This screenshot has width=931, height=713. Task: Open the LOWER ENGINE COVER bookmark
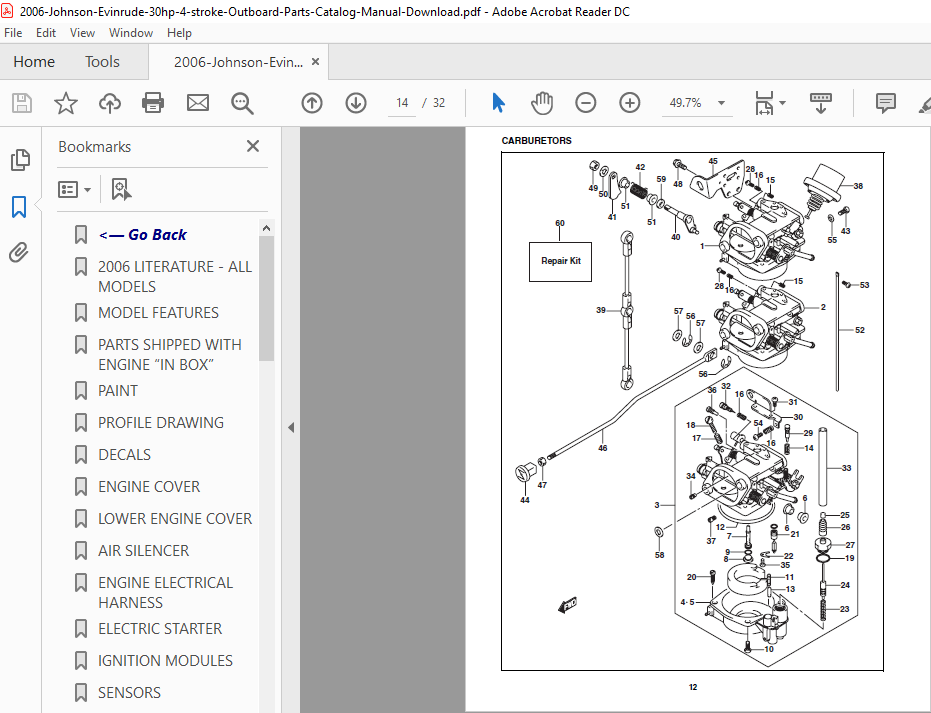[x=175, y=519]
